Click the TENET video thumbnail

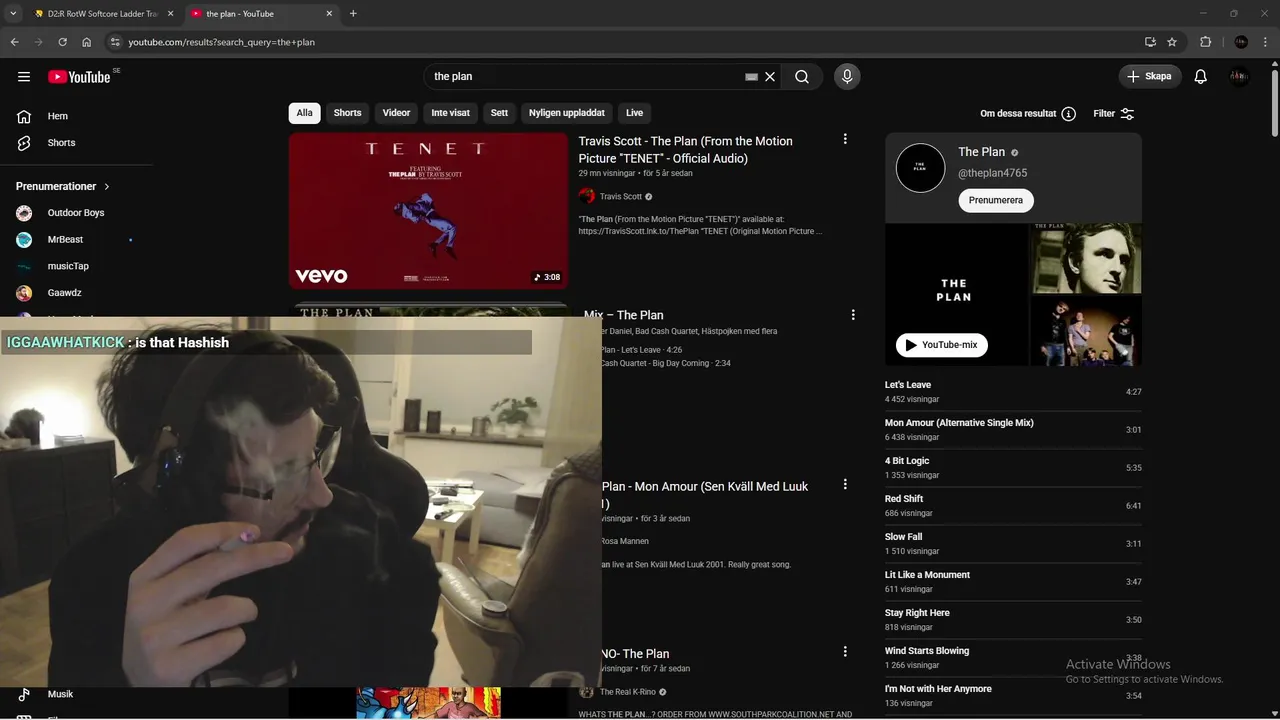(428, 211)
